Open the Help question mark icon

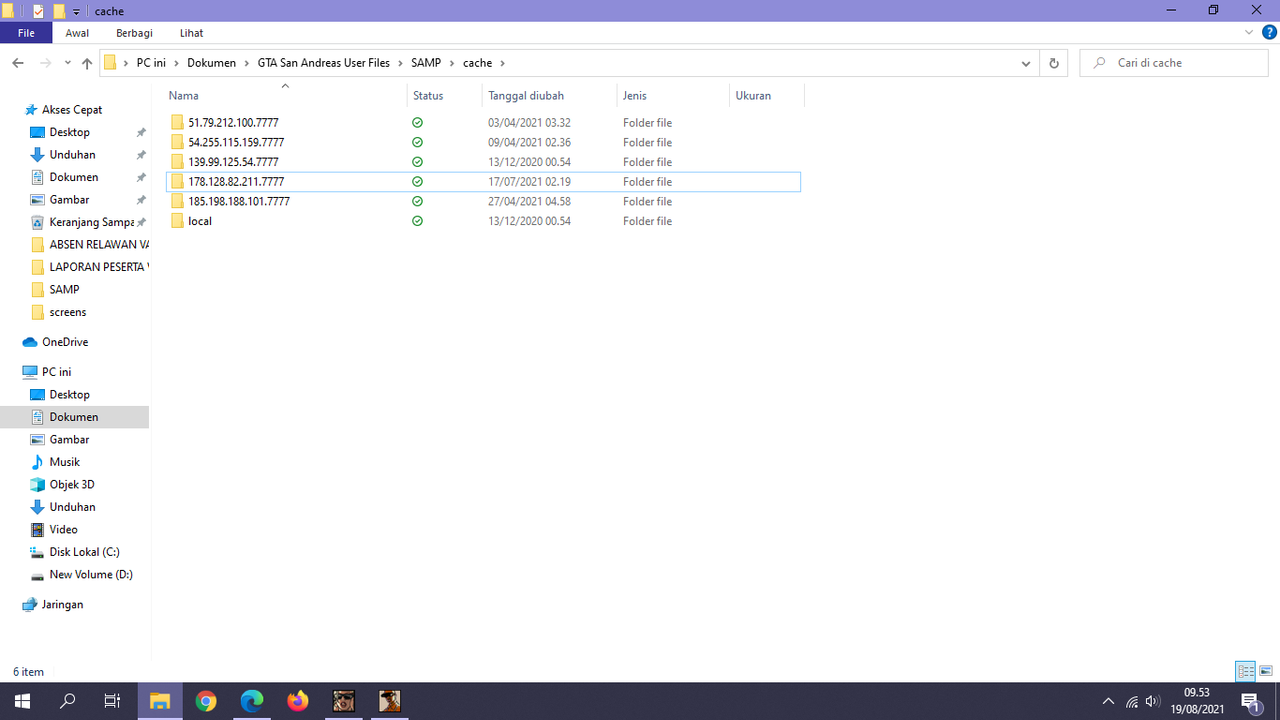tap(1269, 34)
